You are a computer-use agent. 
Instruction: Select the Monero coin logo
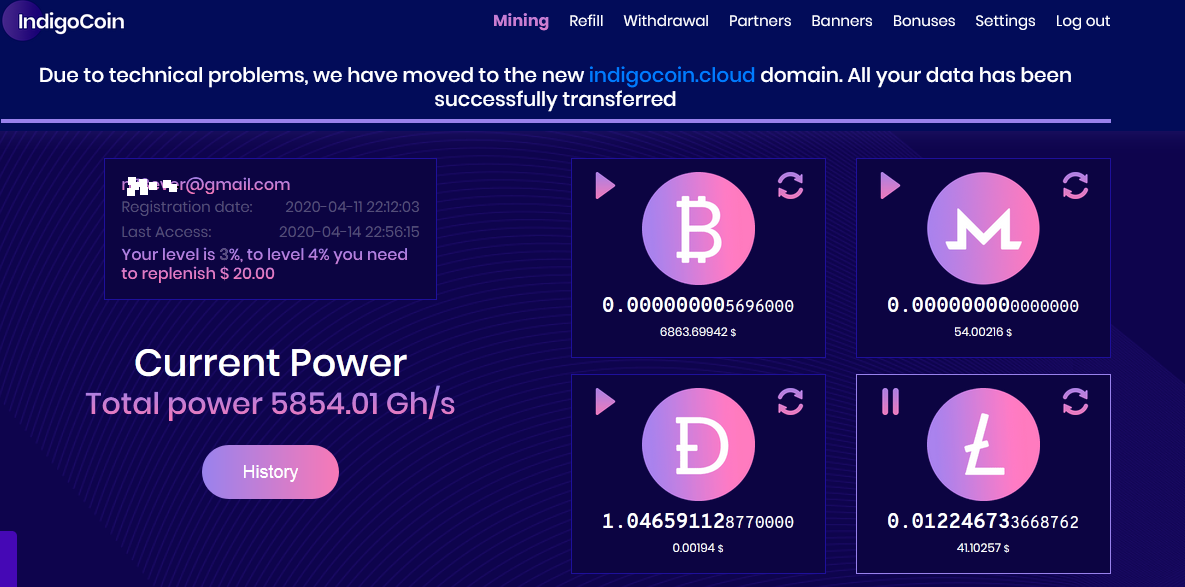[983, 228]
